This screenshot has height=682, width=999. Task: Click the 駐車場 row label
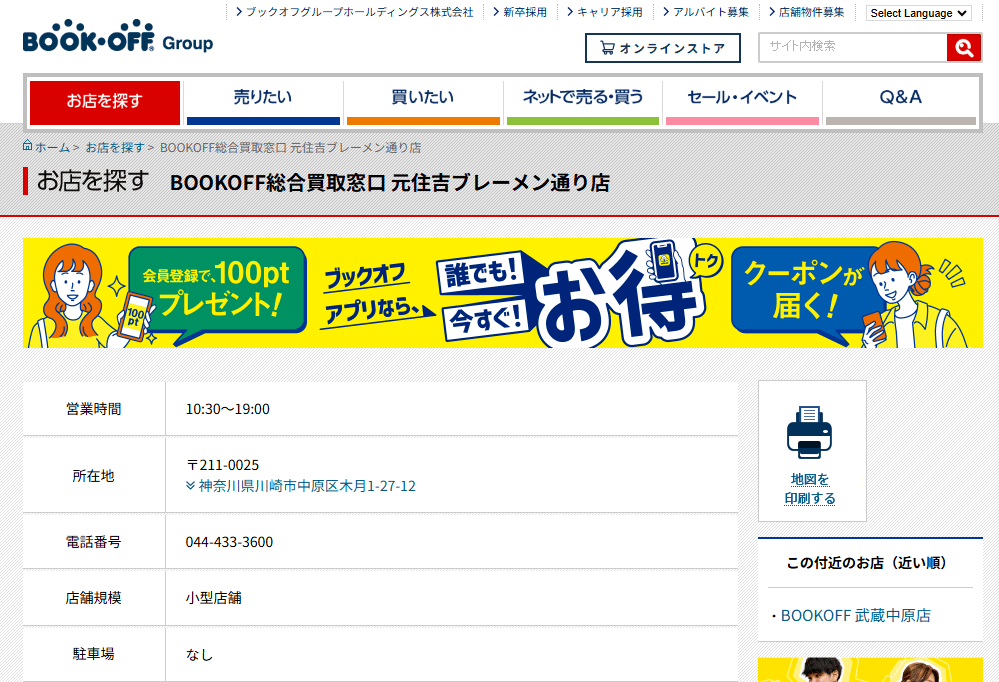(x=94, y=654)
